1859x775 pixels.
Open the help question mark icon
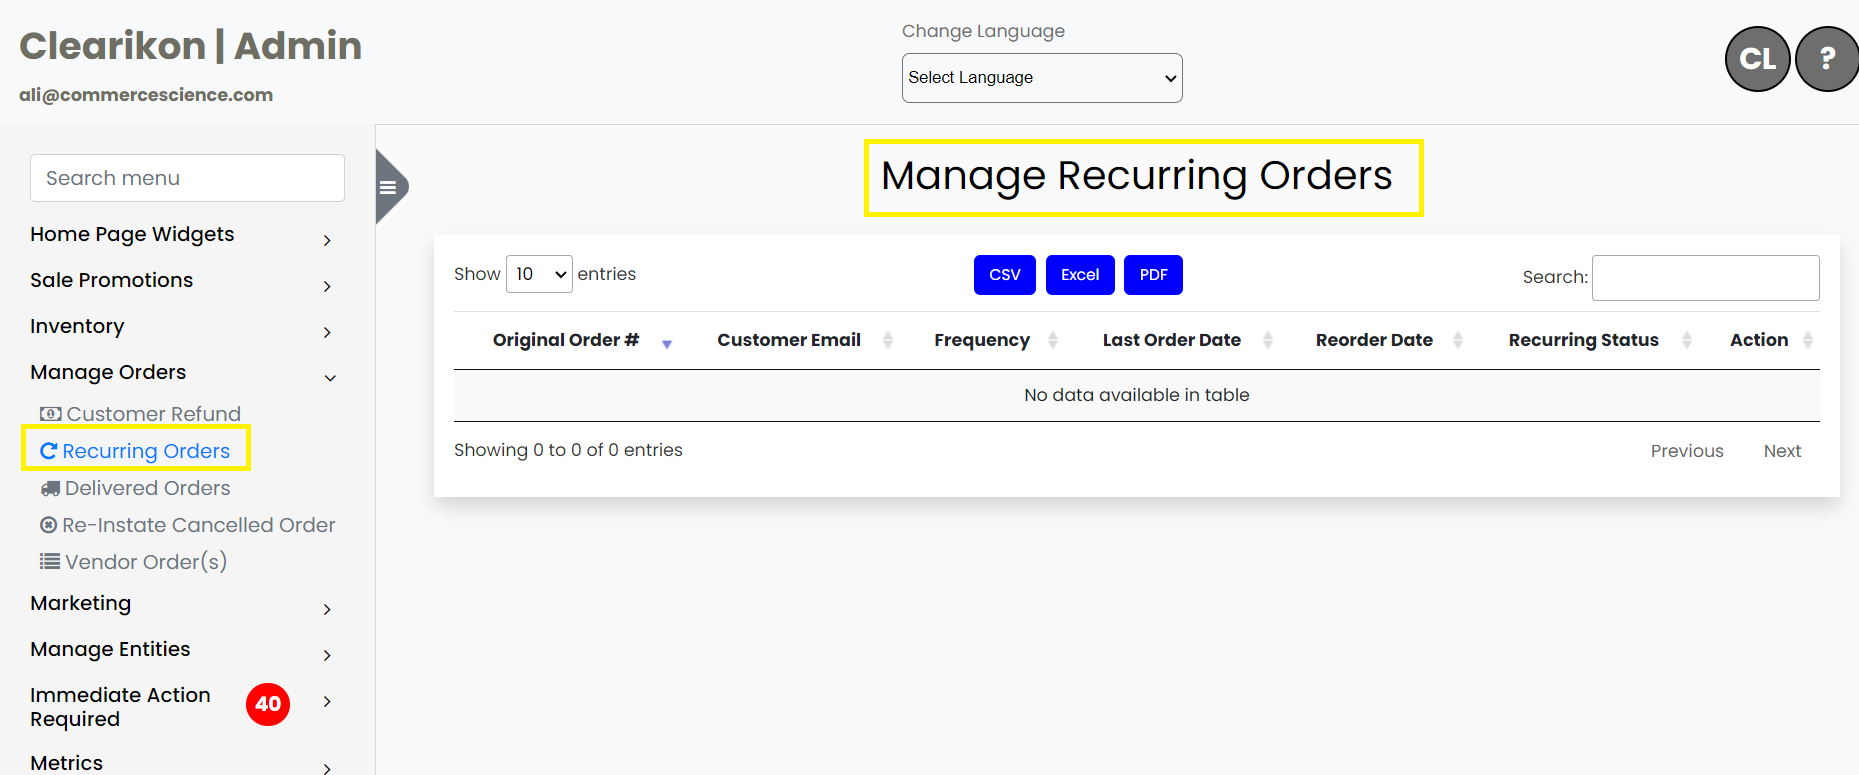1827,59
